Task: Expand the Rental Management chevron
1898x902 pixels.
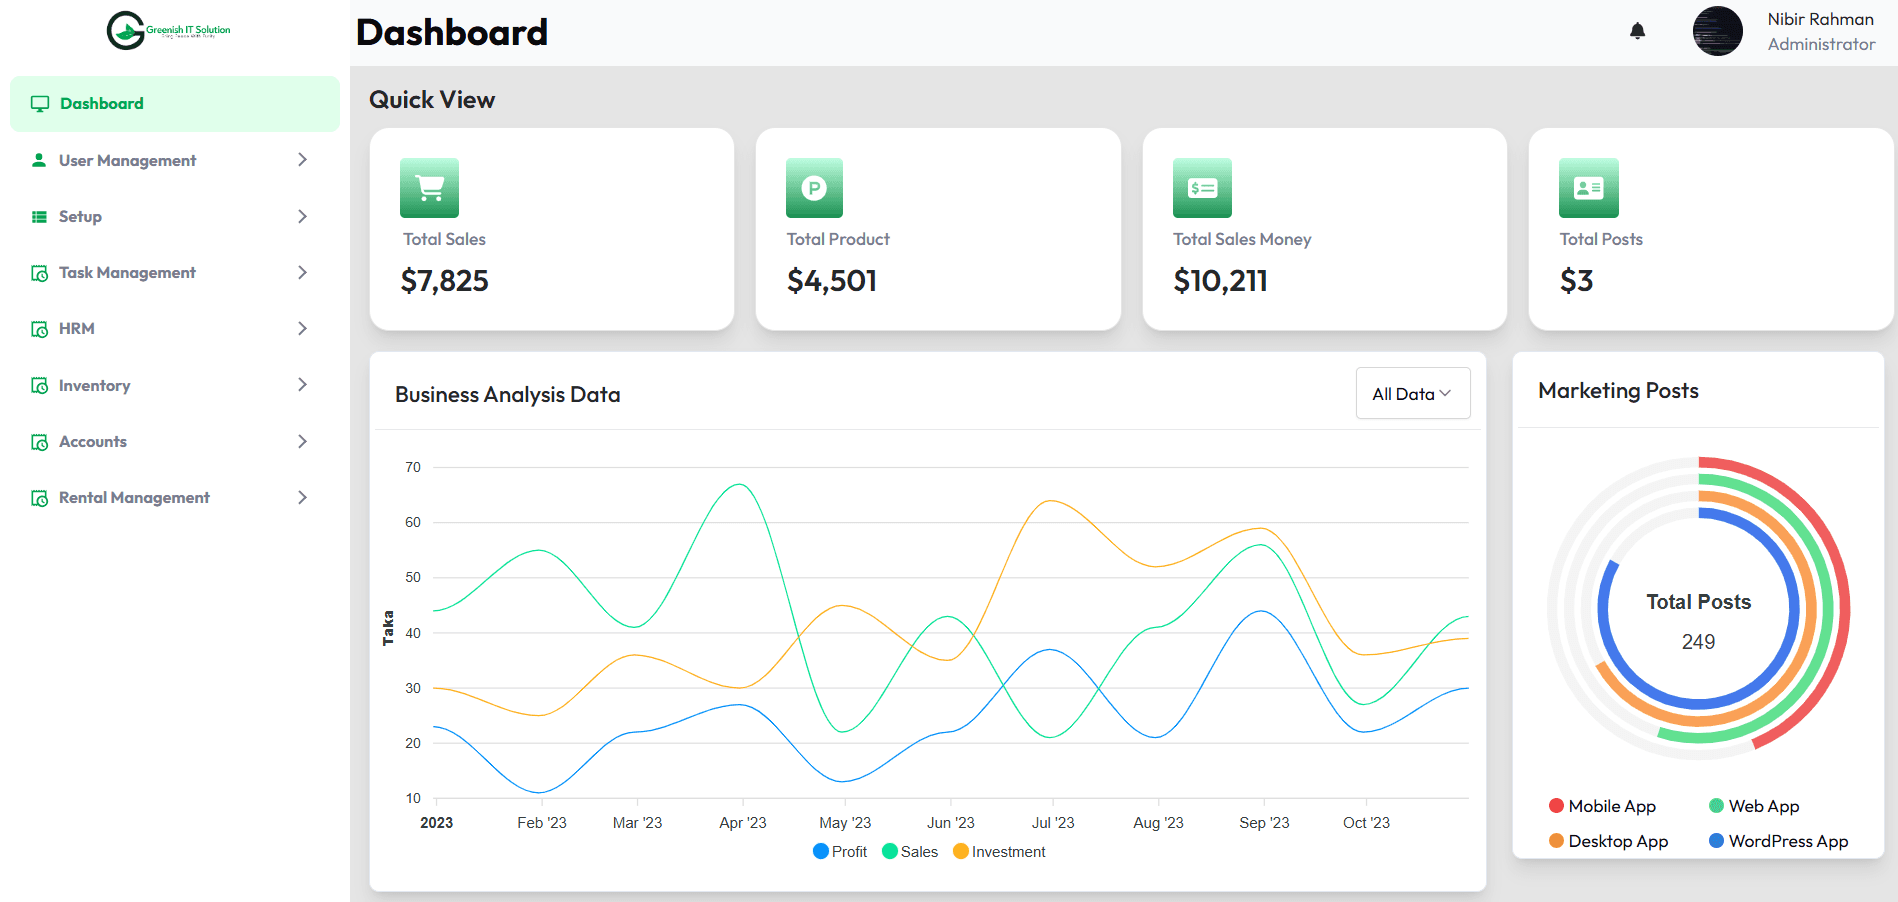Action: point(302,497)
